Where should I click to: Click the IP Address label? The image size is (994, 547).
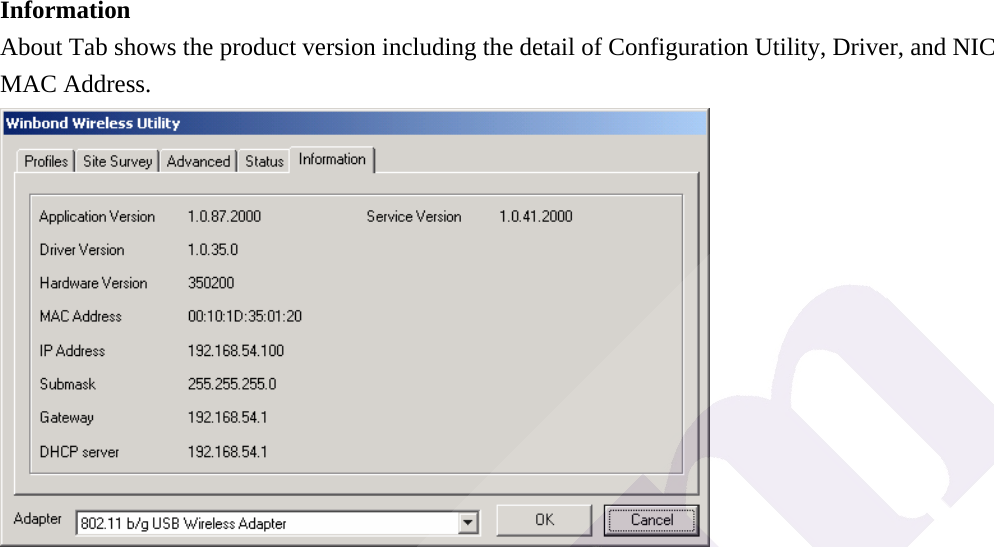tap(72, 351)
